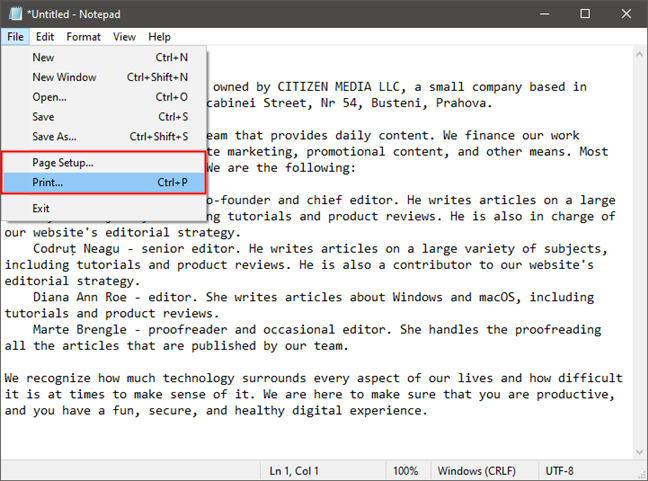Click the scrollbar down arrow
648x481 pixels.
639,452
